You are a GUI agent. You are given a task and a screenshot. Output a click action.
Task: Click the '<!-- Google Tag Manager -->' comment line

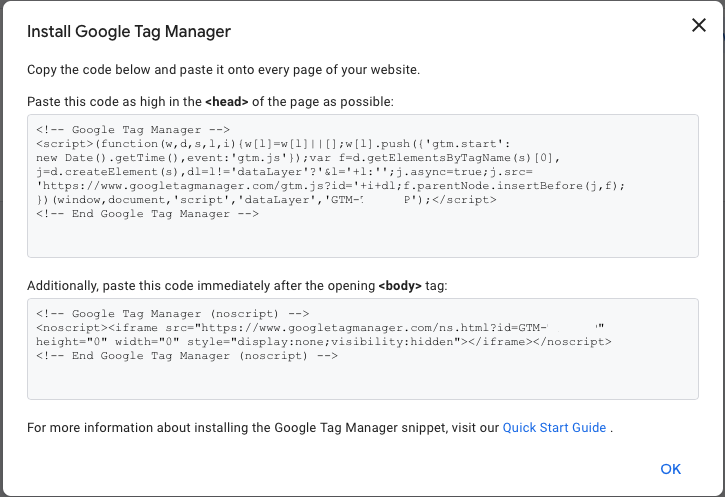click(133, 130)
